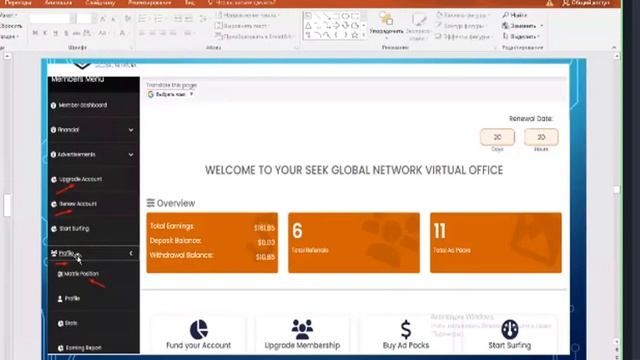Expand the shapes gallery more arrow
This screenshot has height=360, width=640.
tap(364, 36)
